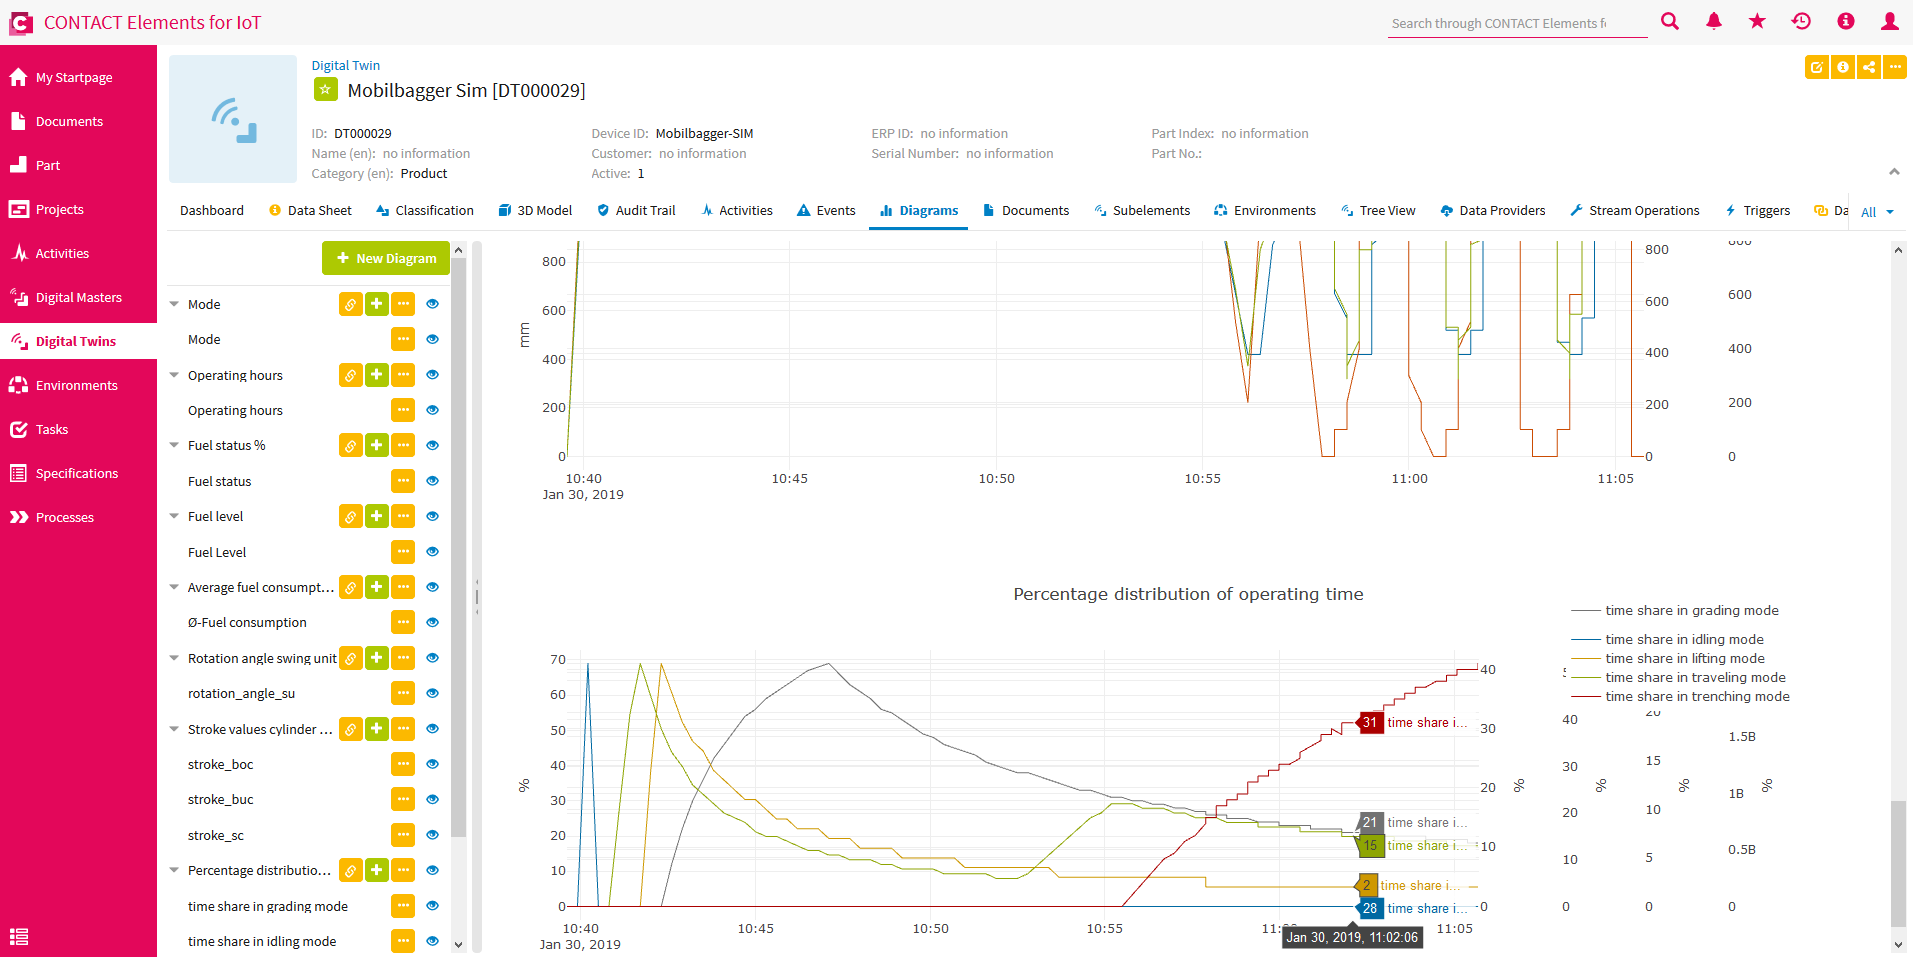This screenshot has height=957, width=1913.
Task: Open the history icon in the top bar
Action: [x=1801, y=21]
